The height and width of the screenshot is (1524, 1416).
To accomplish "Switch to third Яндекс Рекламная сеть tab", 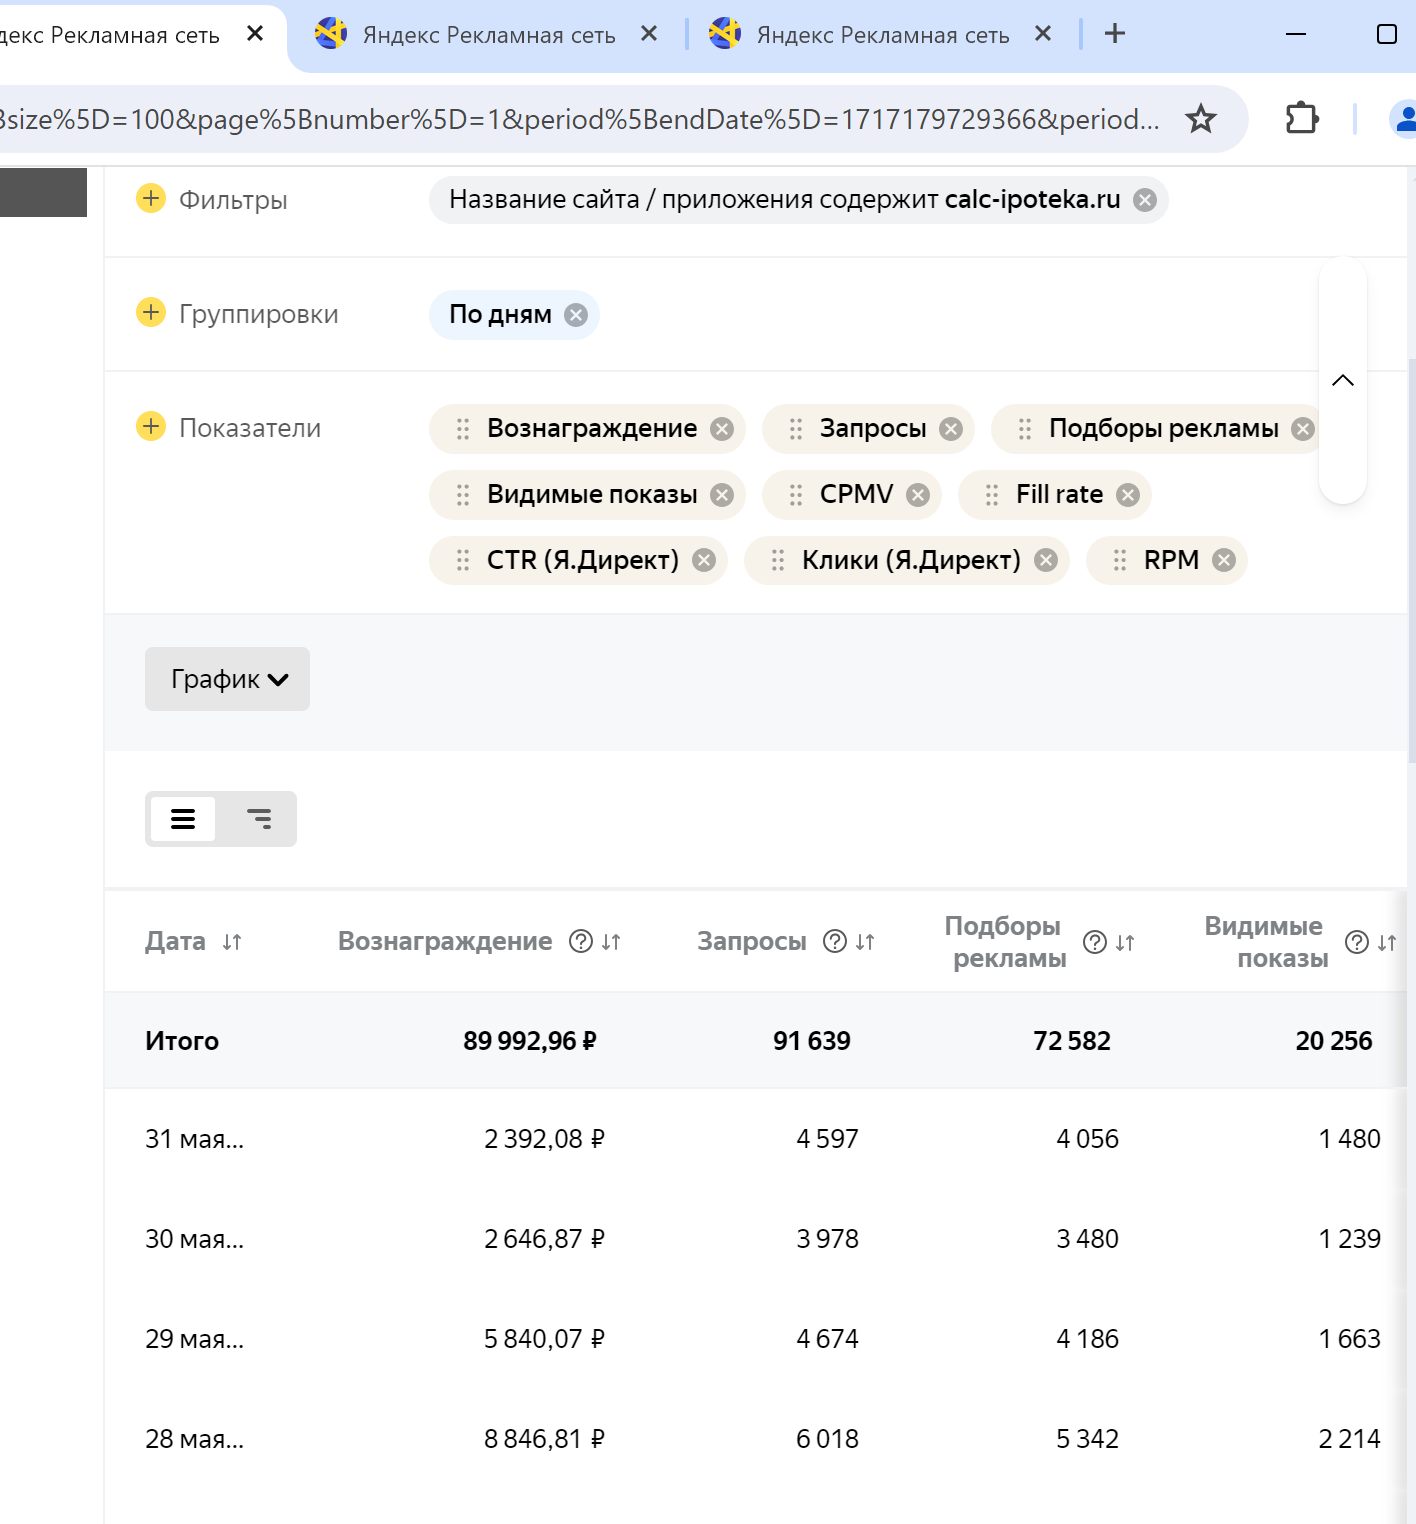I will pos(882,35).
